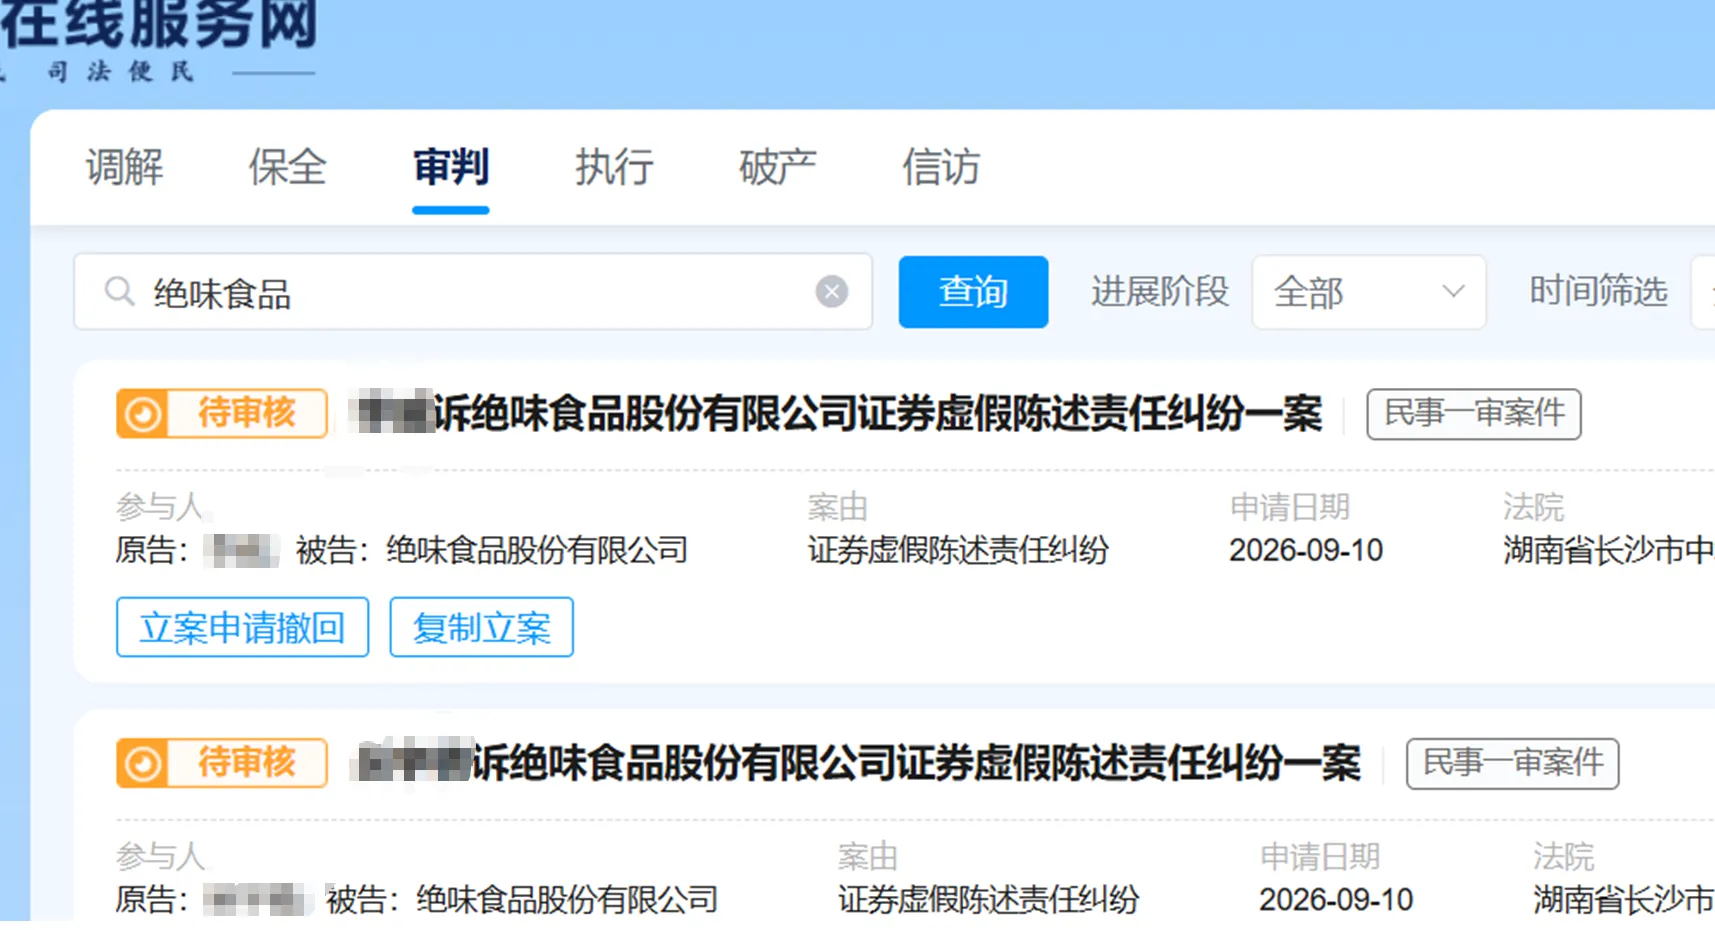The height and width of the screenshot is (930, 1715).
Task: Switch to the 保全 tab
Action: (287, 167)
